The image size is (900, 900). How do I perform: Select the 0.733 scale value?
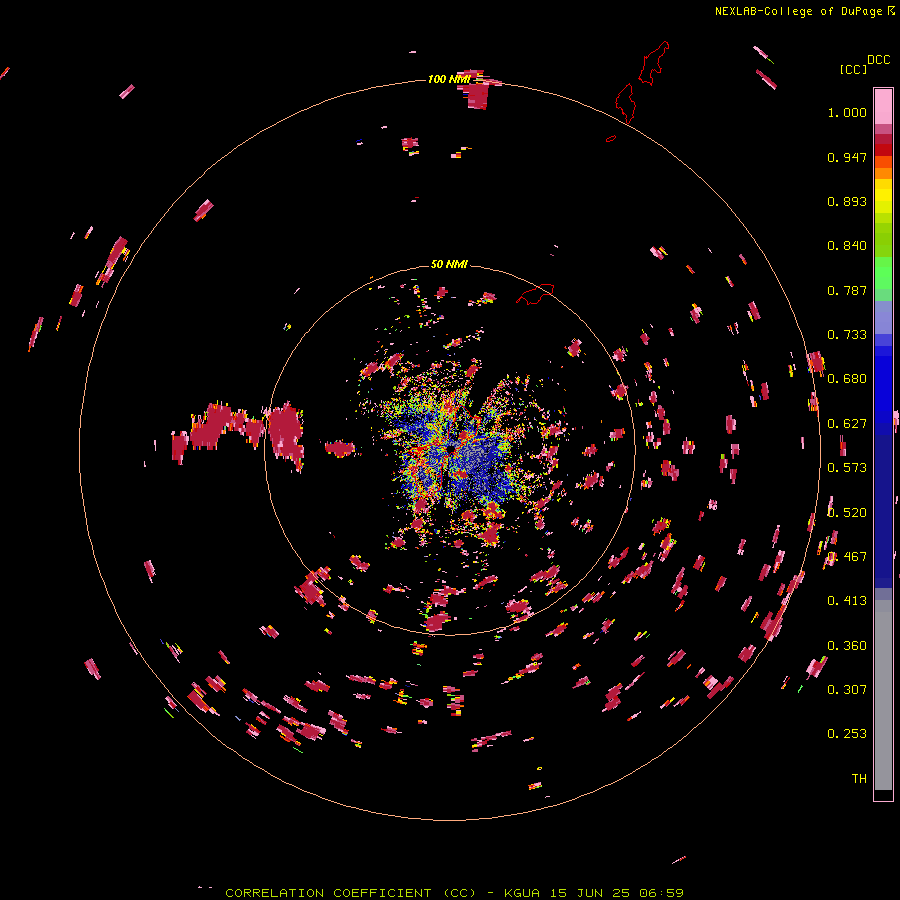[x=847, y=335]
